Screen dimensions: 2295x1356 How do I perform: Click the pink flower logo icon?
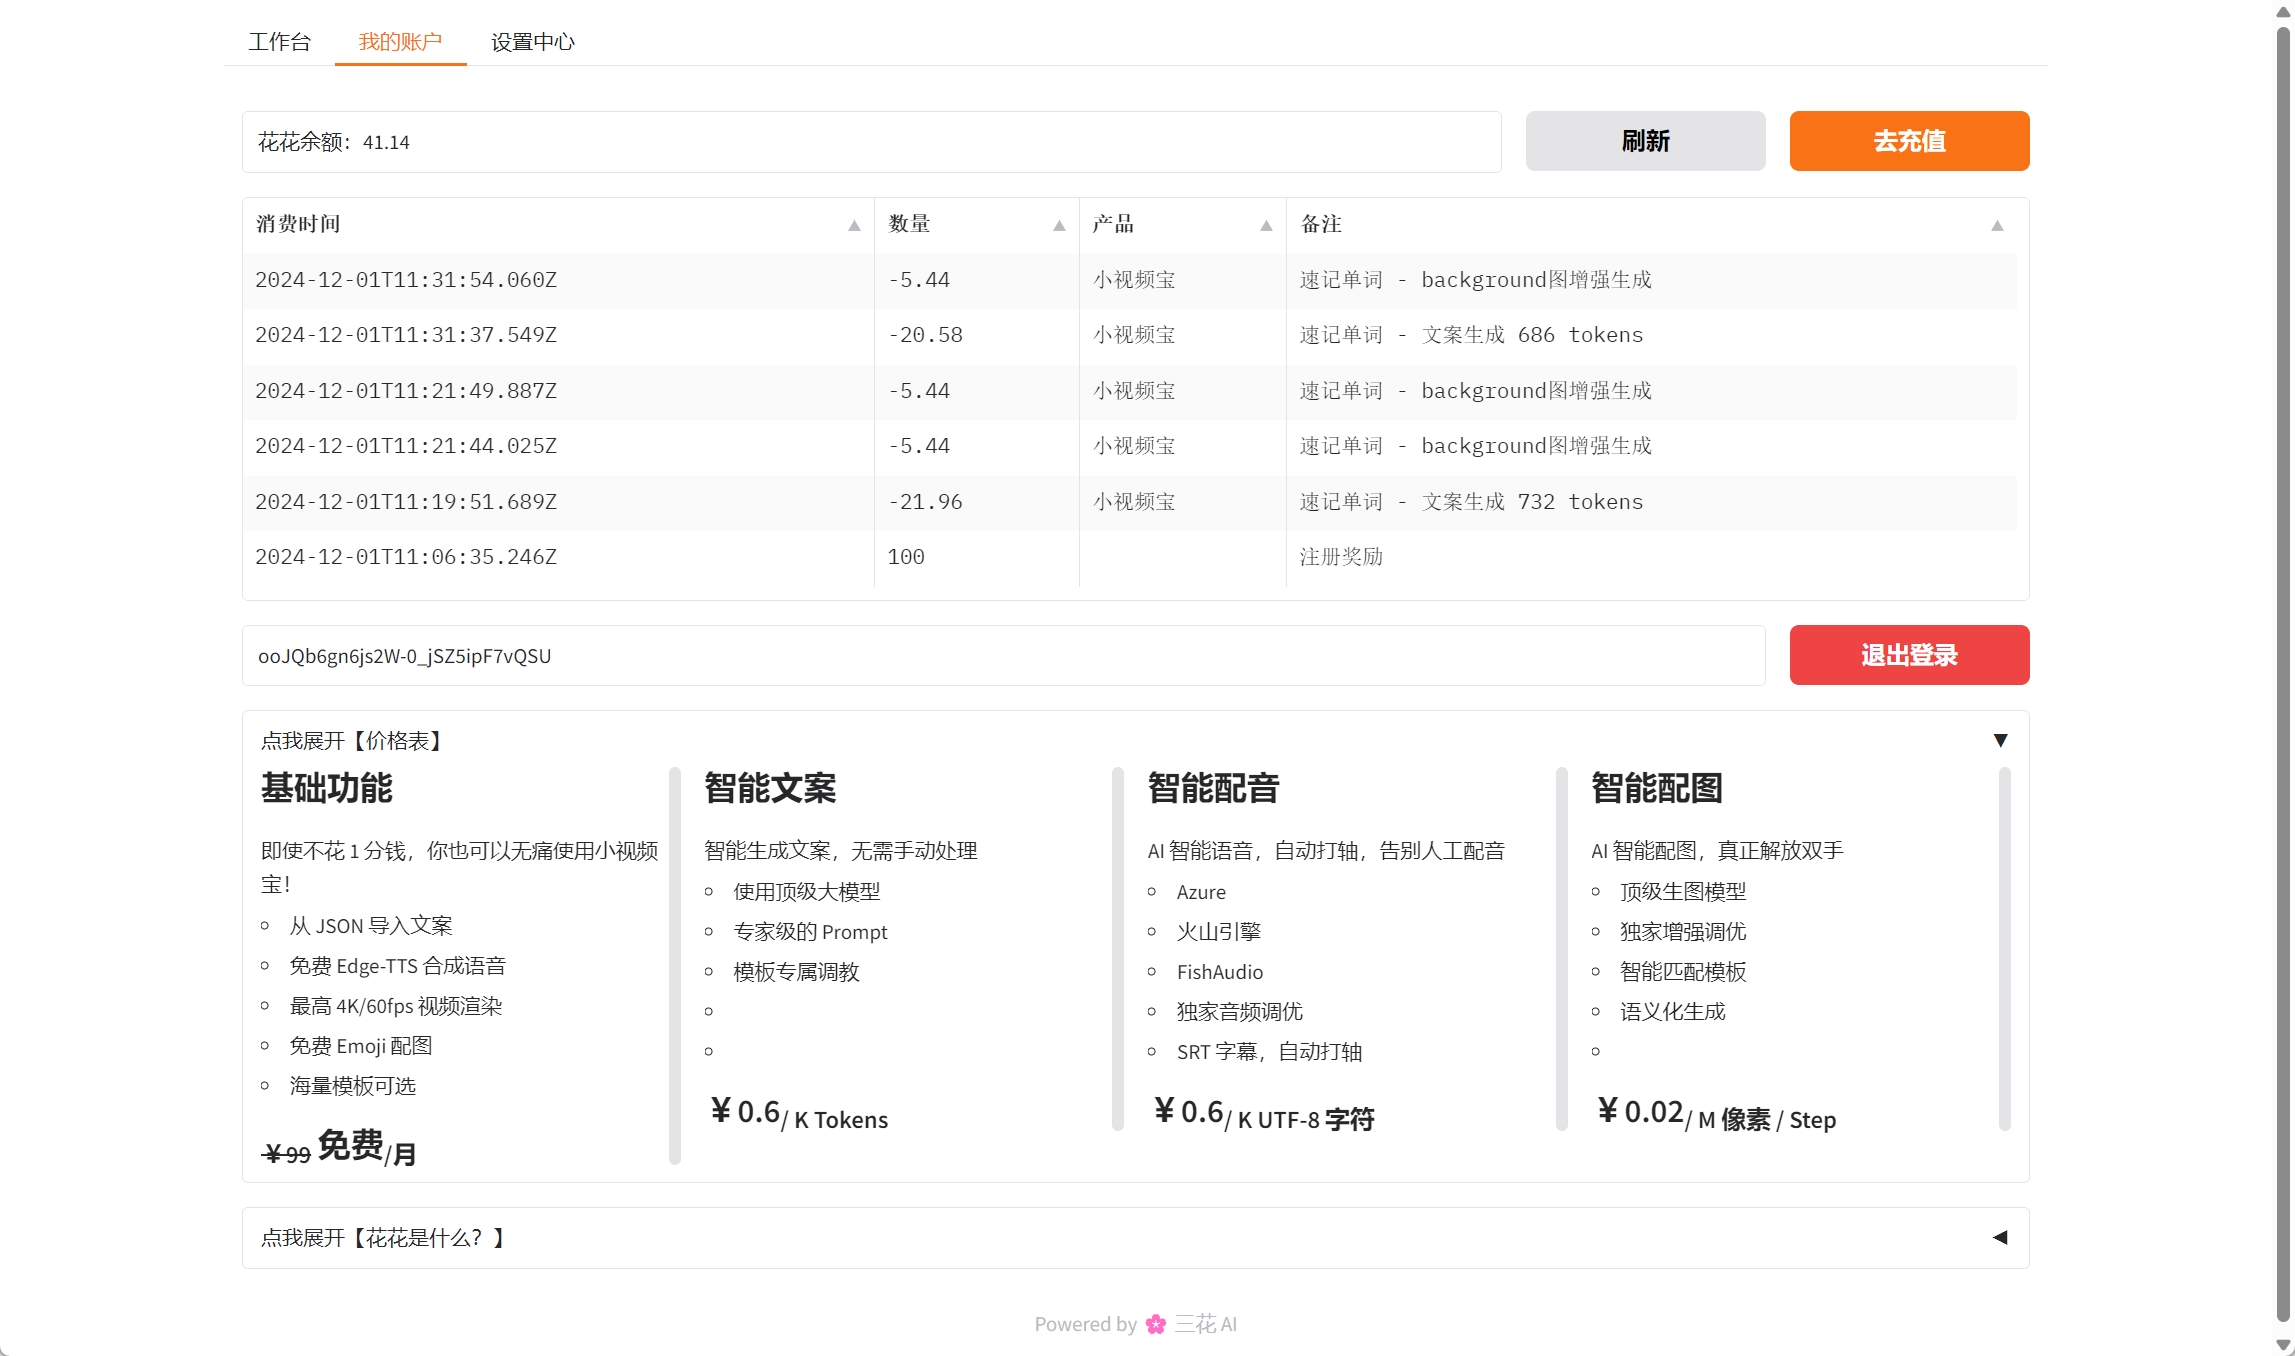pyautogui.click(x=1156, y=1324)
